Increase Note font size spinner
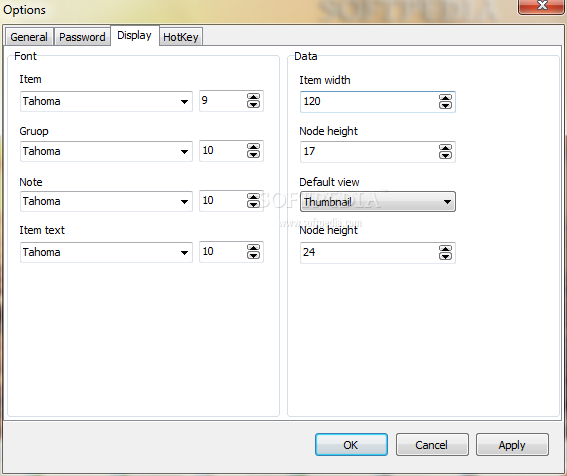The height and width of the screenshot is (476, 567). (253, 196)
